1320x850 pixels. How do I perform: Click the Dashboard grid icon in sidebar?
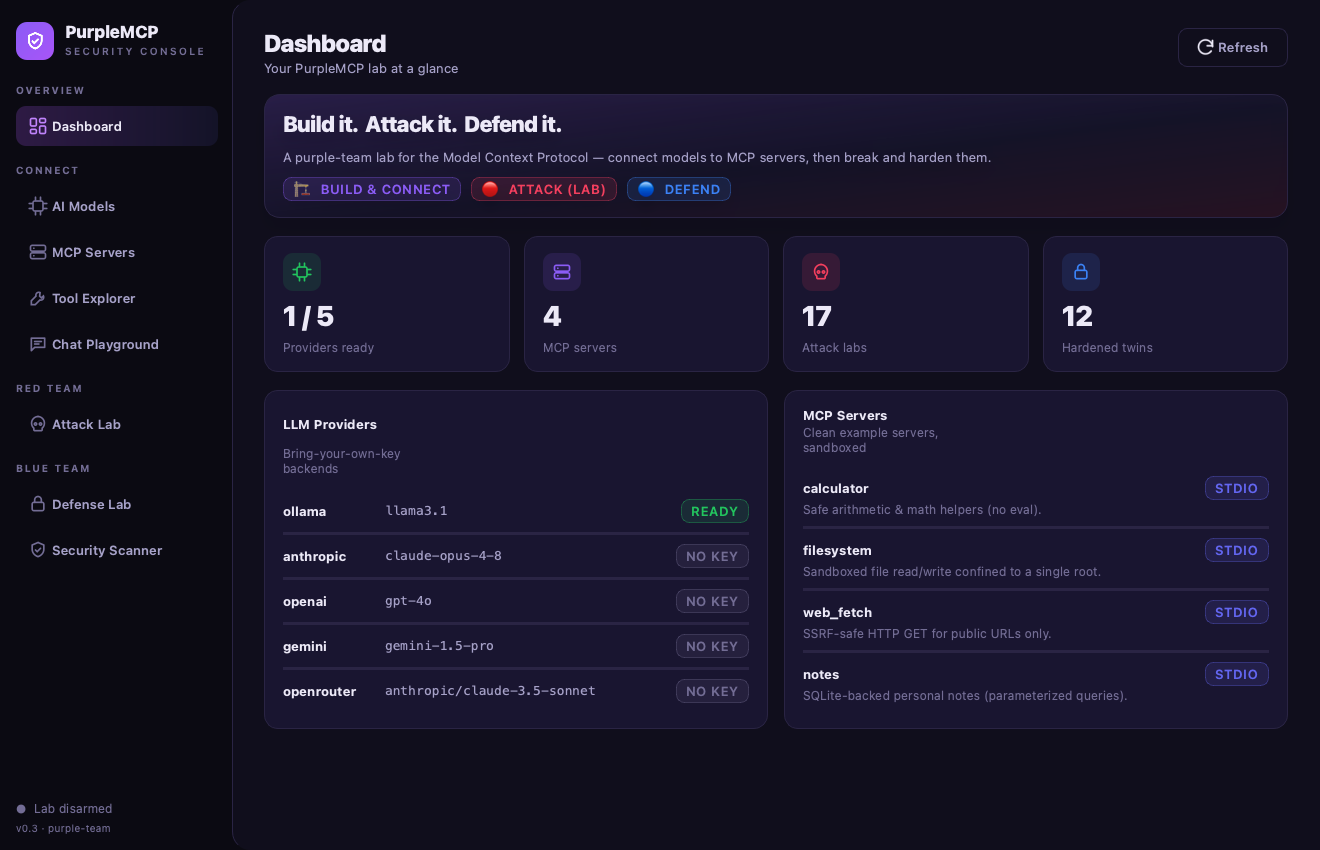pyautogui.click(x=38, y=126)
